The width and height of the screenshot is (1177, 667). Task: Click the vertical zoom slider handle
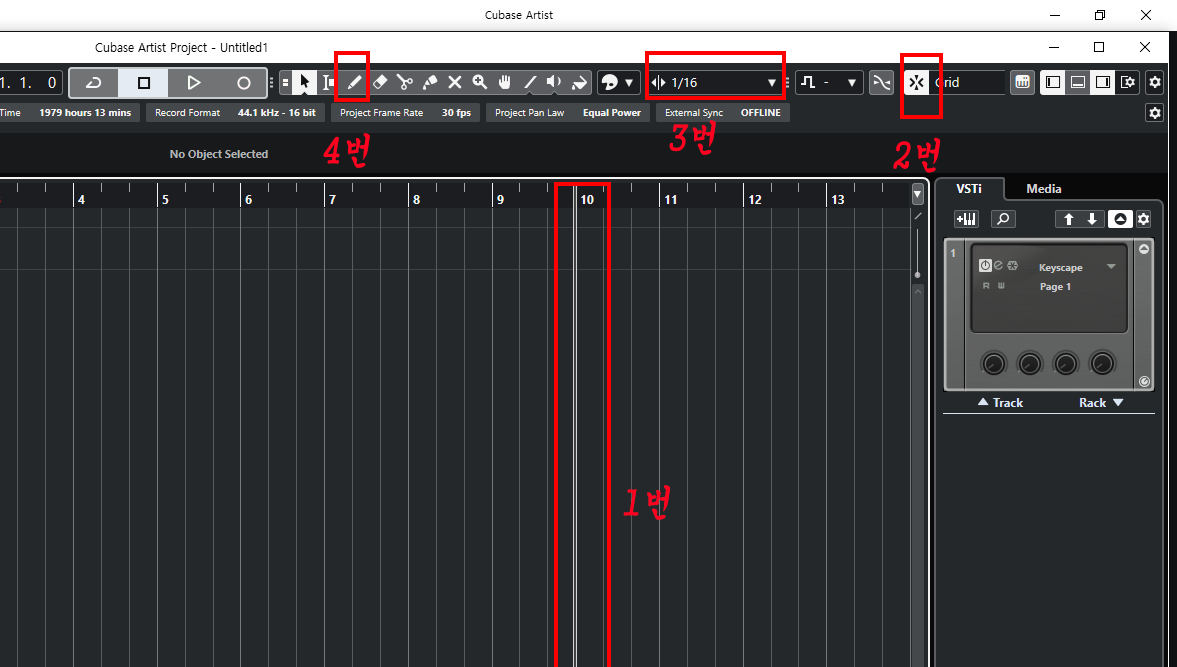pos(917,275)
